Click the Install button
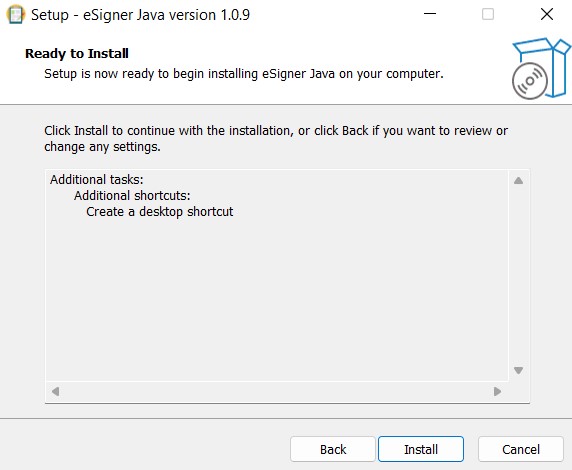Screen dimensions: 572x470 click(x=421, y=449)
